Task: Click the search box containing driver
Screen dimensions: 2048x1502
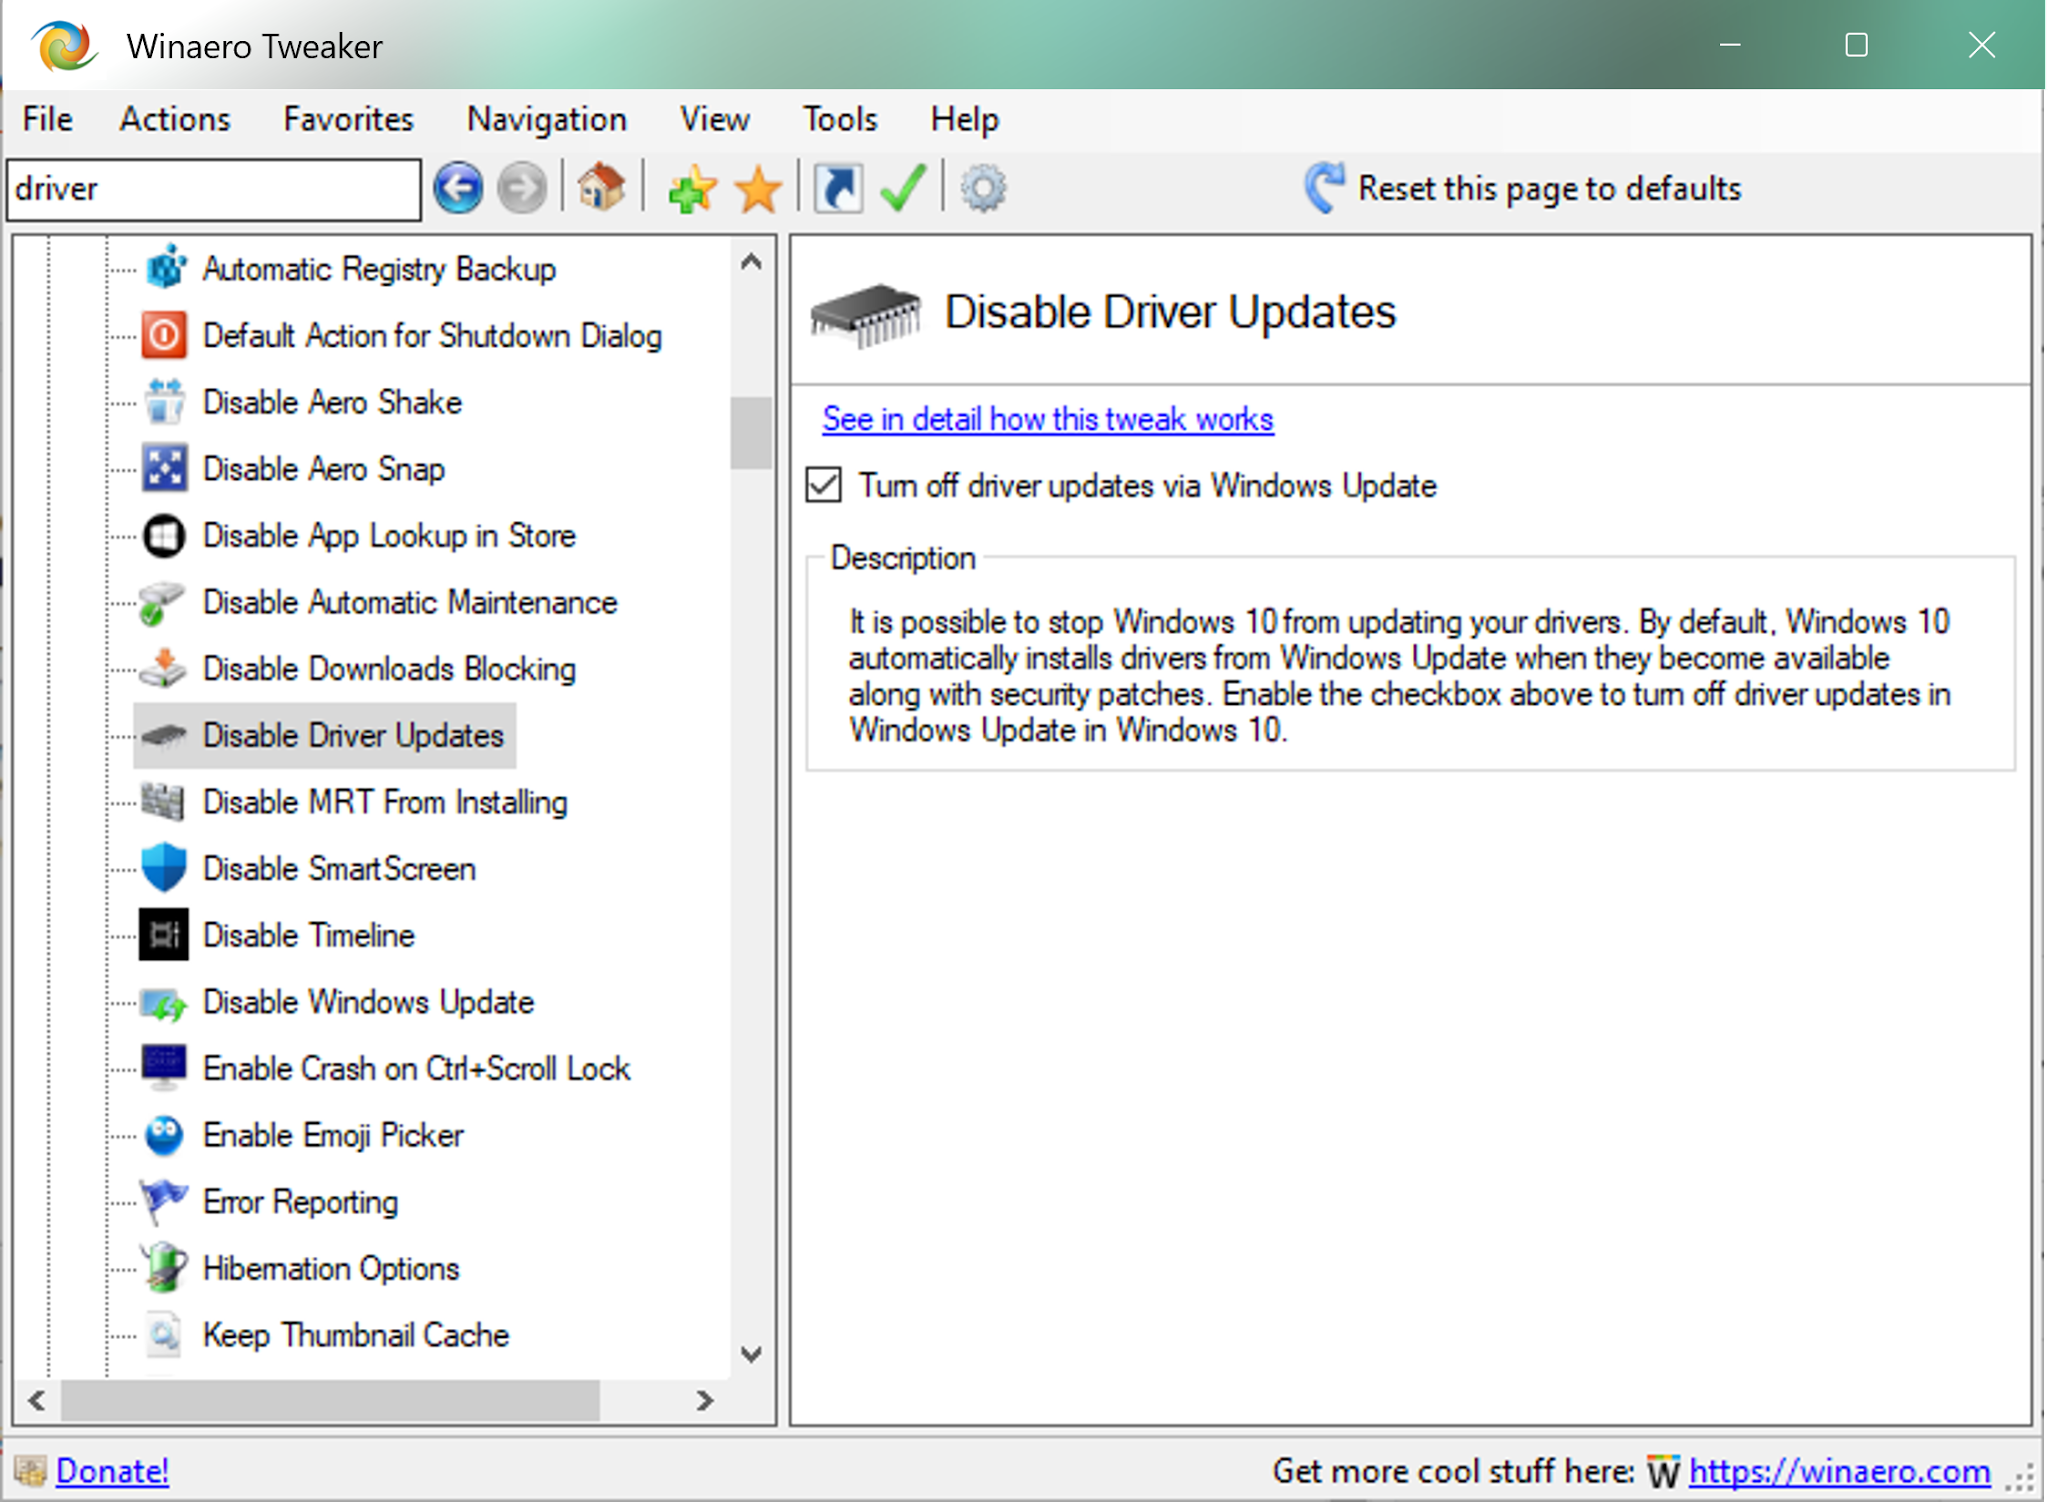Action: click(x=212, y=189)
